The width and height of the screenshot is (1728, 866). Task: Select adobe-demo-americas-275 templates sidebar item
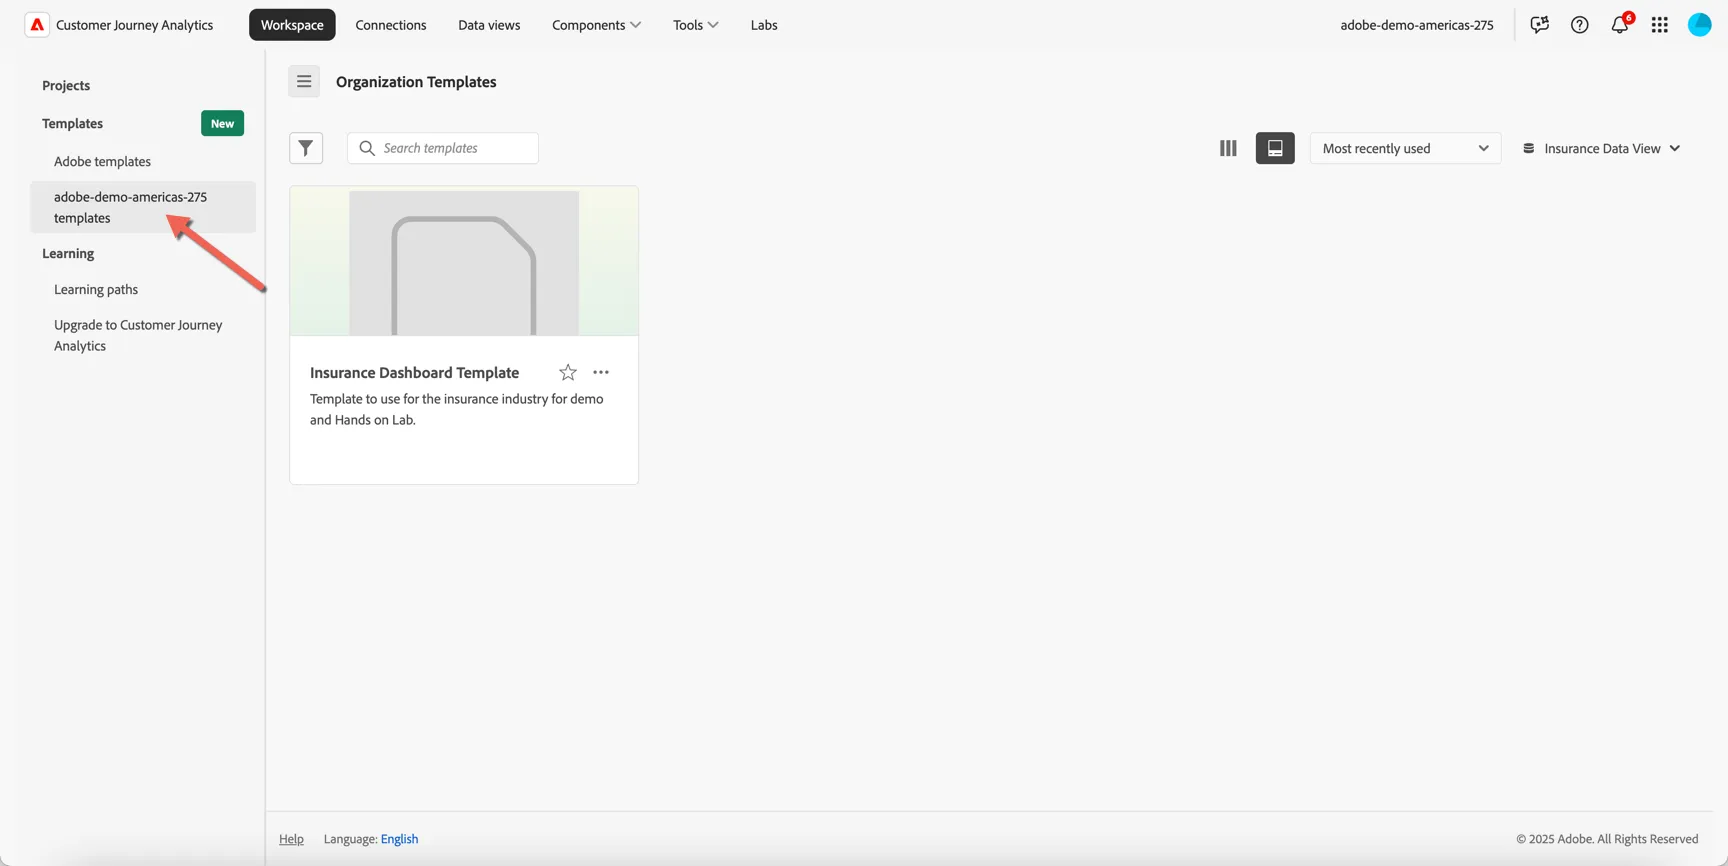click(143, 207)
